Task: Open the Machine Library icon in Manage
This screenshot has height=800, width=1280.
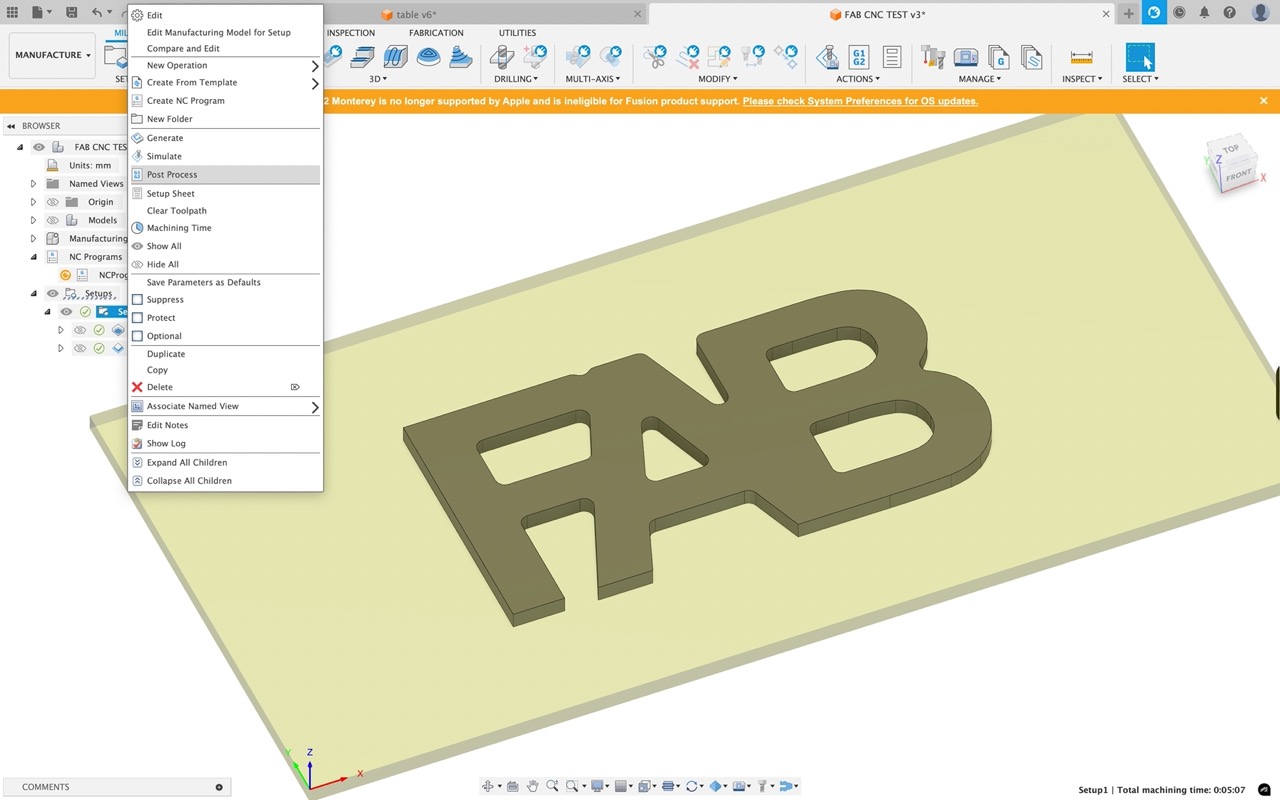Action: pyautogui.click(x=966, y=56)
